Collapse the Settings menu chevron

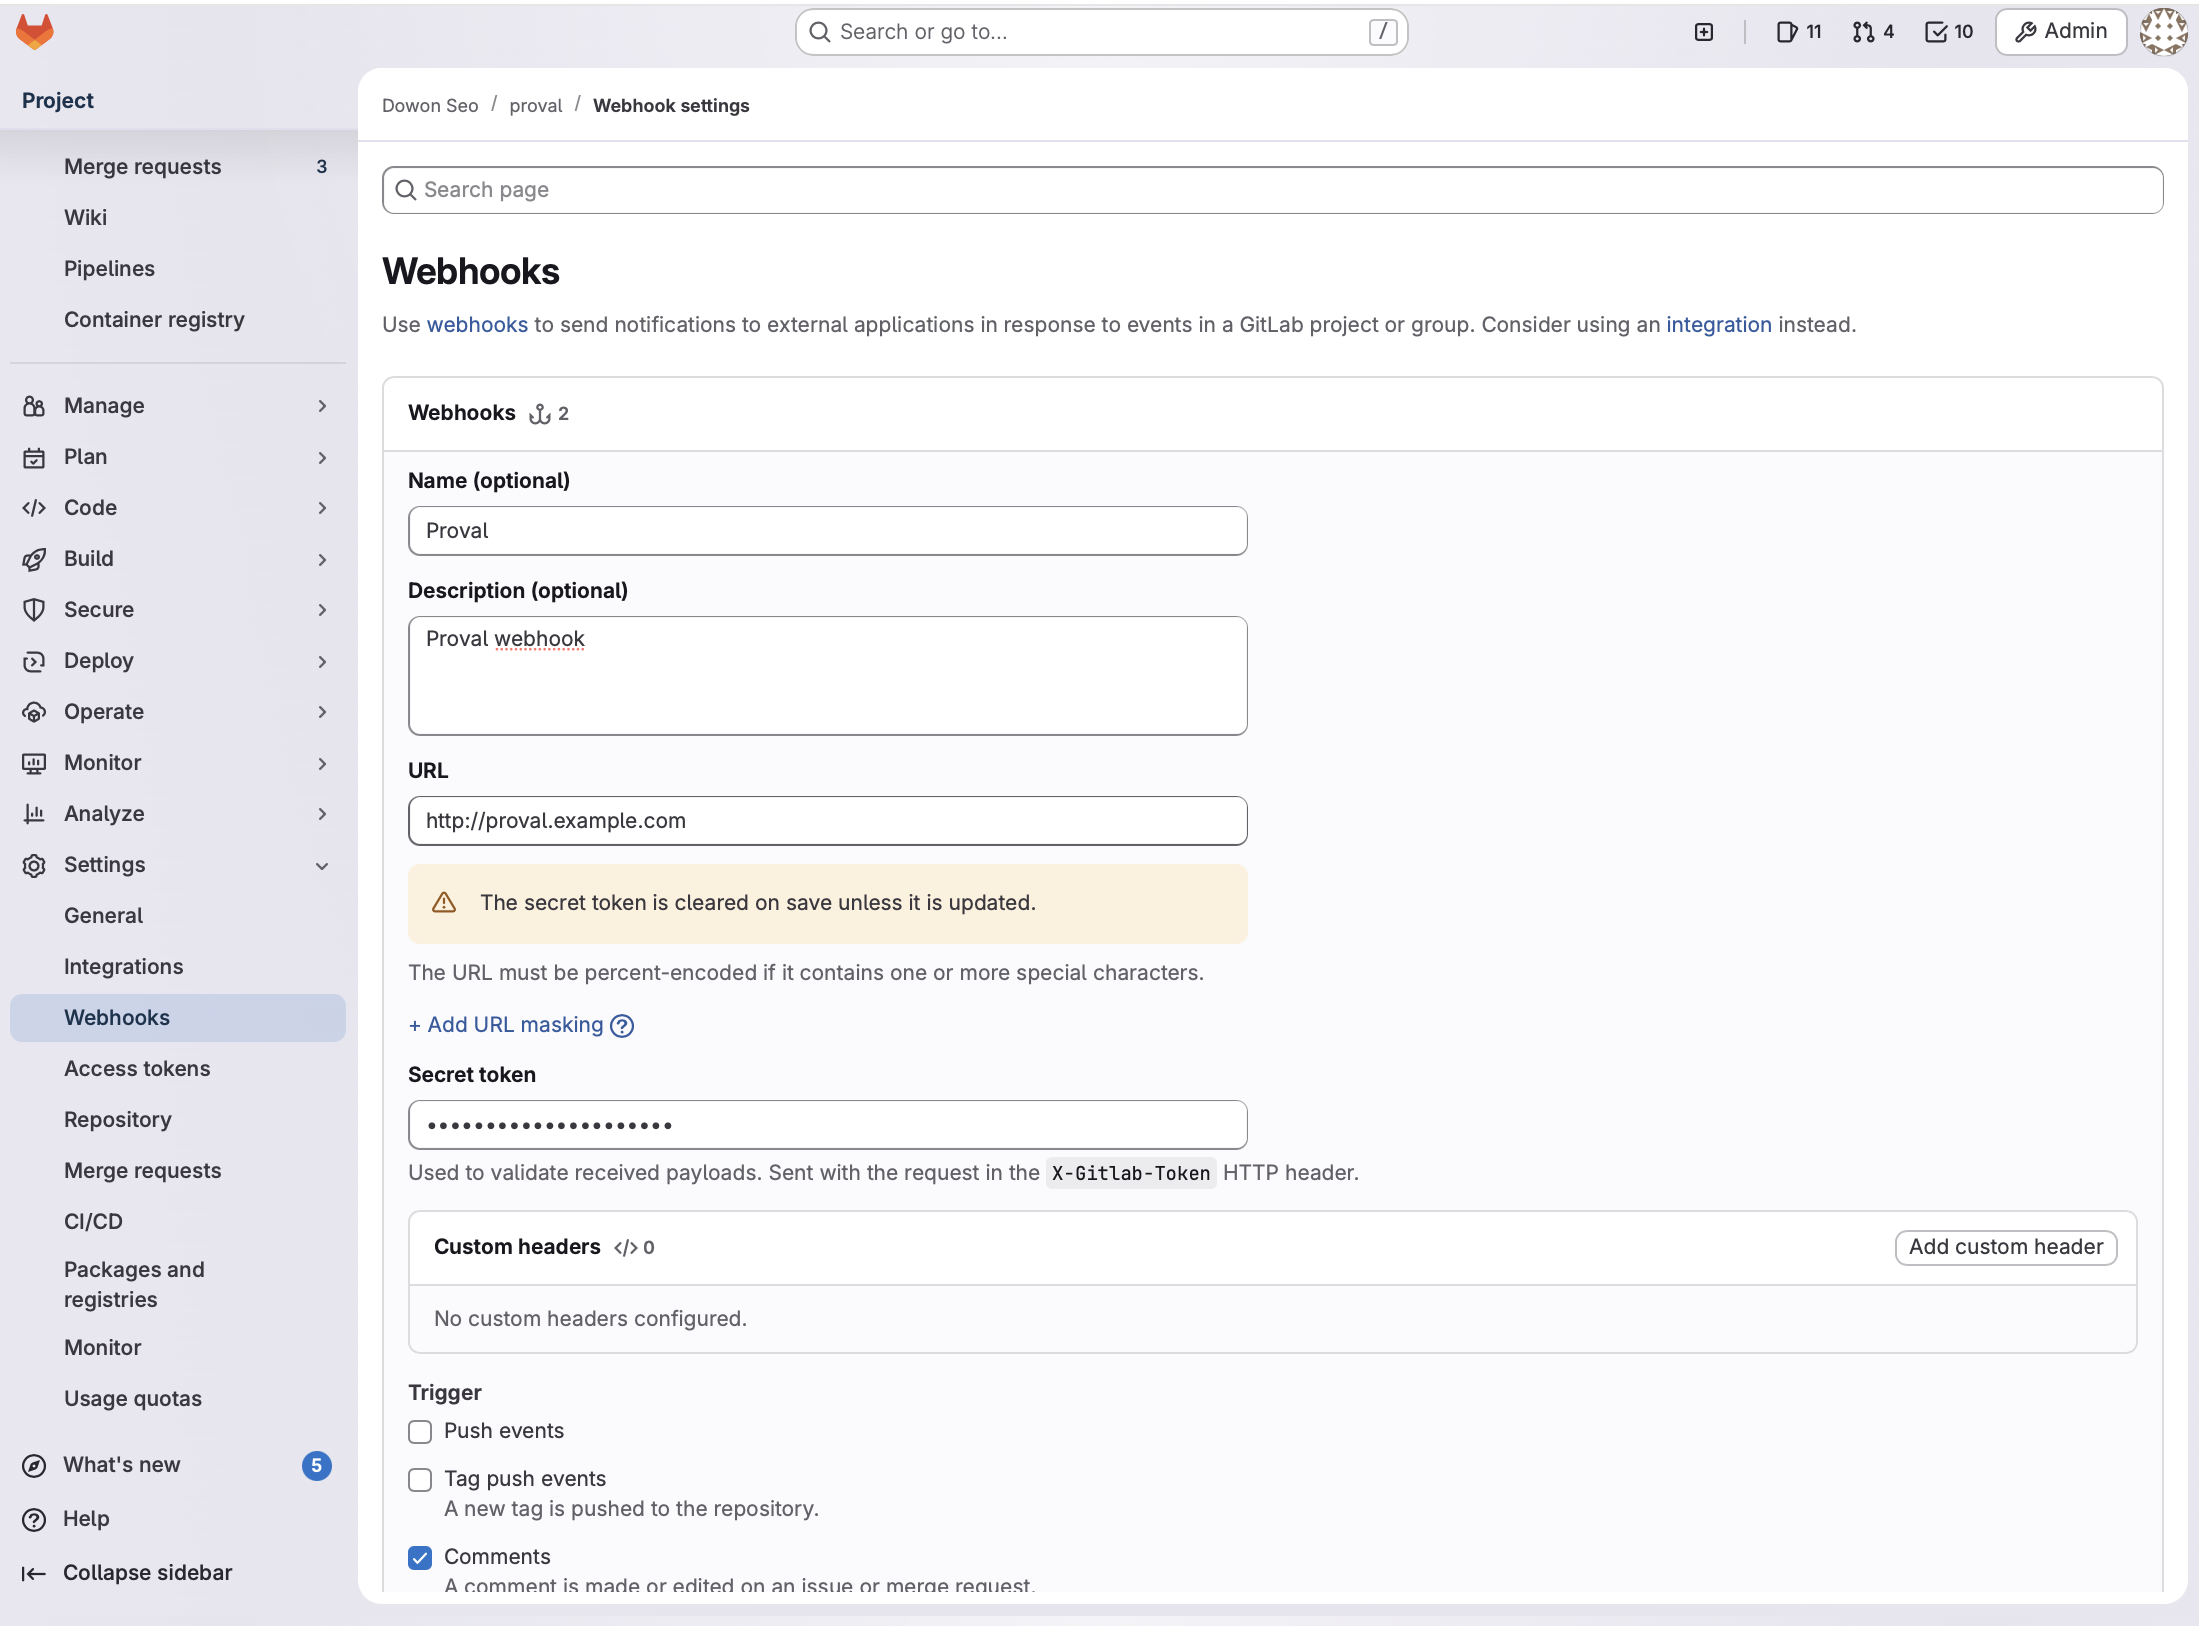(322, 865)
